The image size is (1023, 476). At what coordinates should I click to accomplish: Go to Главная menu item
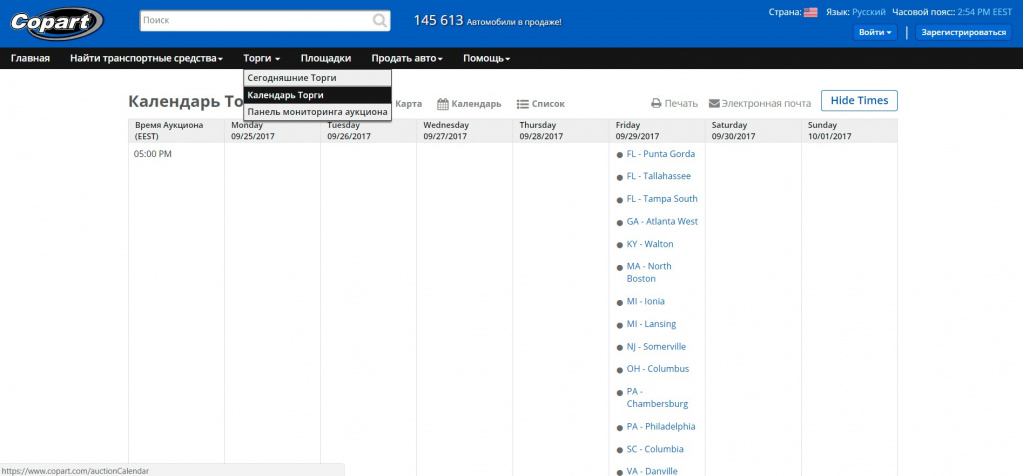[30, 58]
